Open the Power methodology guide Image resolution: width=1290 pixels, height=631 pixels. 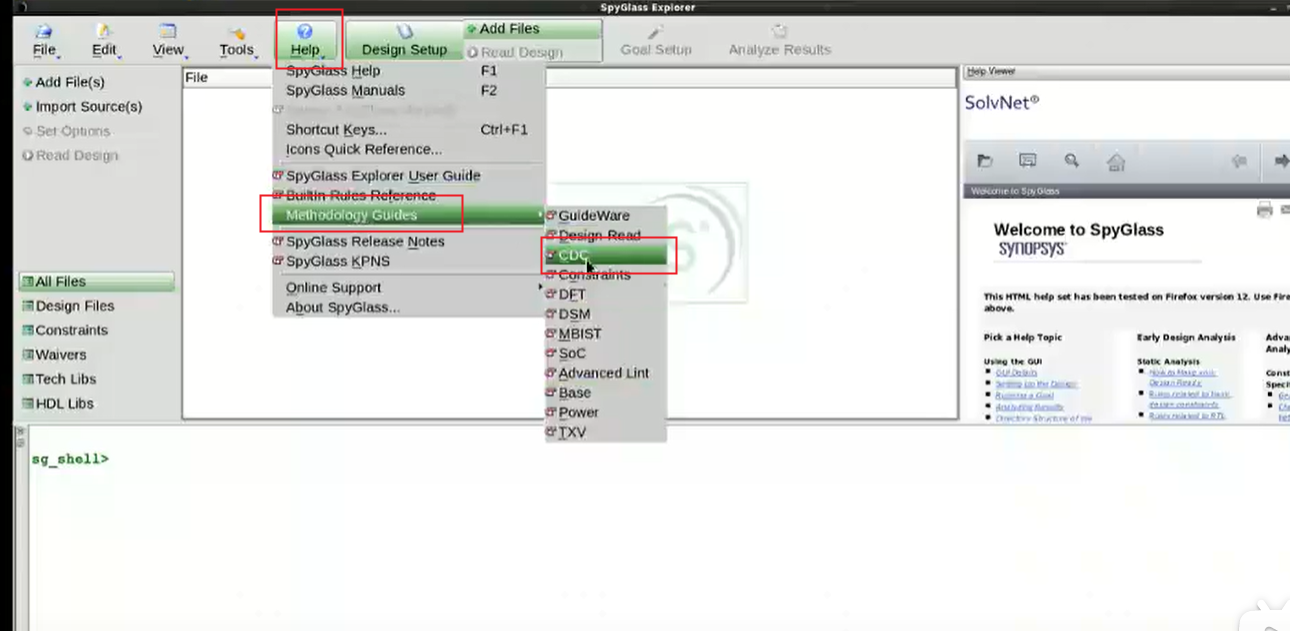pos(605,412)
